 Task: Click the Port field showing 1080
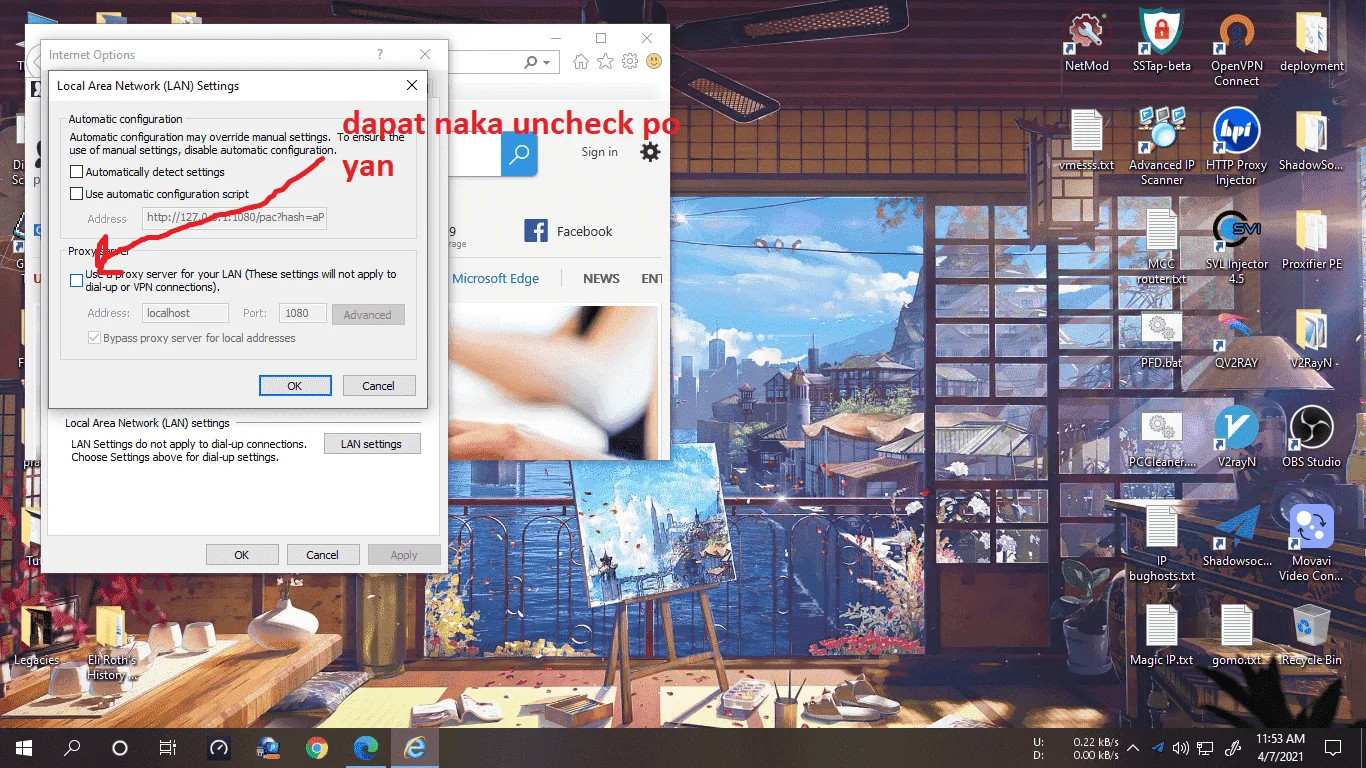pos(302,313)
